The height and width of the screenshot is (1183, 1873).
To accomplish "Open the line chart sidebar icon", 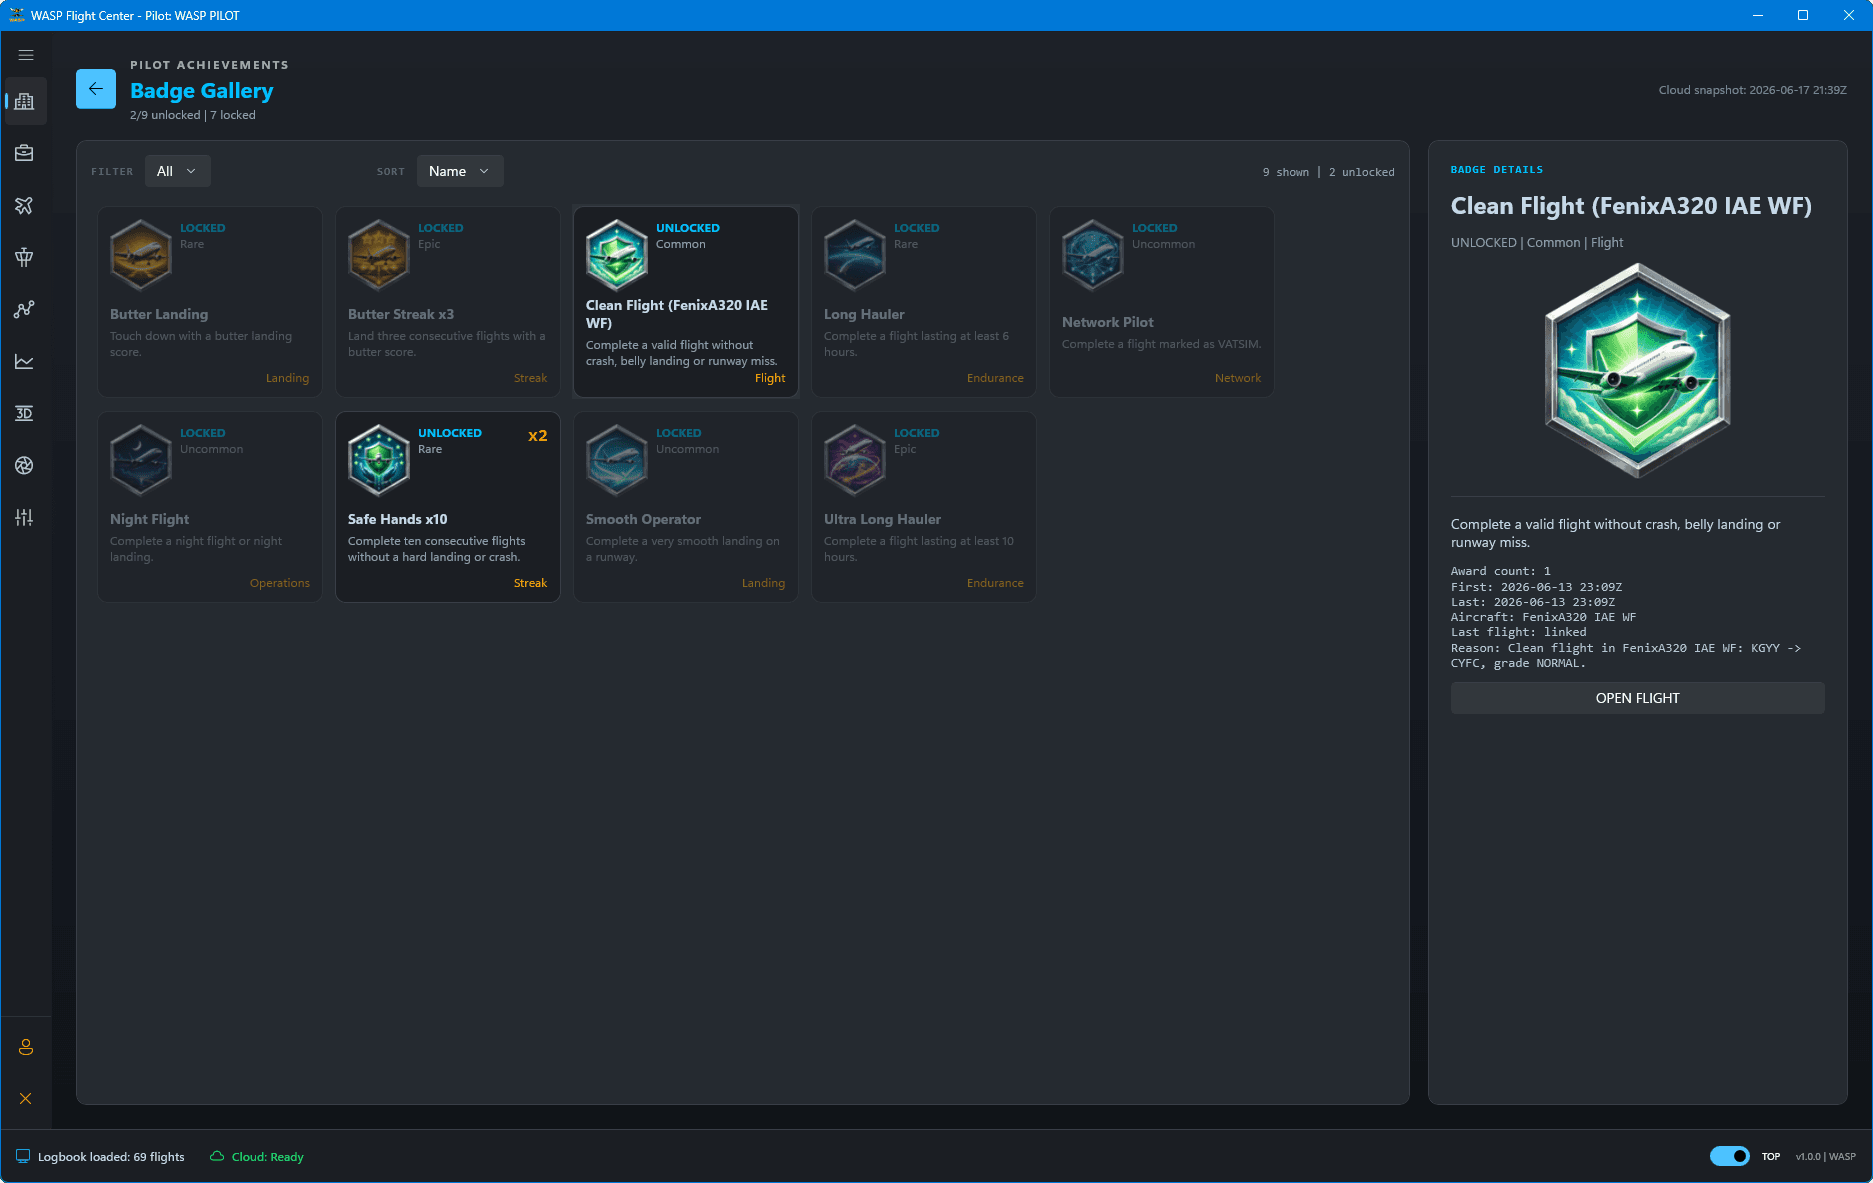I will pyautogui.click(x=25, y=361).
